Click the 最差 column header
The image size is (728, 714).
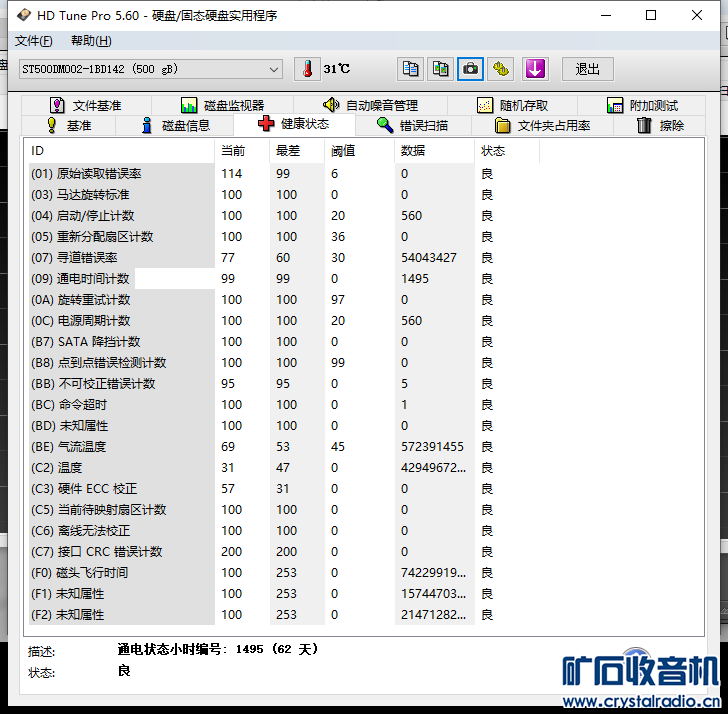297,151
